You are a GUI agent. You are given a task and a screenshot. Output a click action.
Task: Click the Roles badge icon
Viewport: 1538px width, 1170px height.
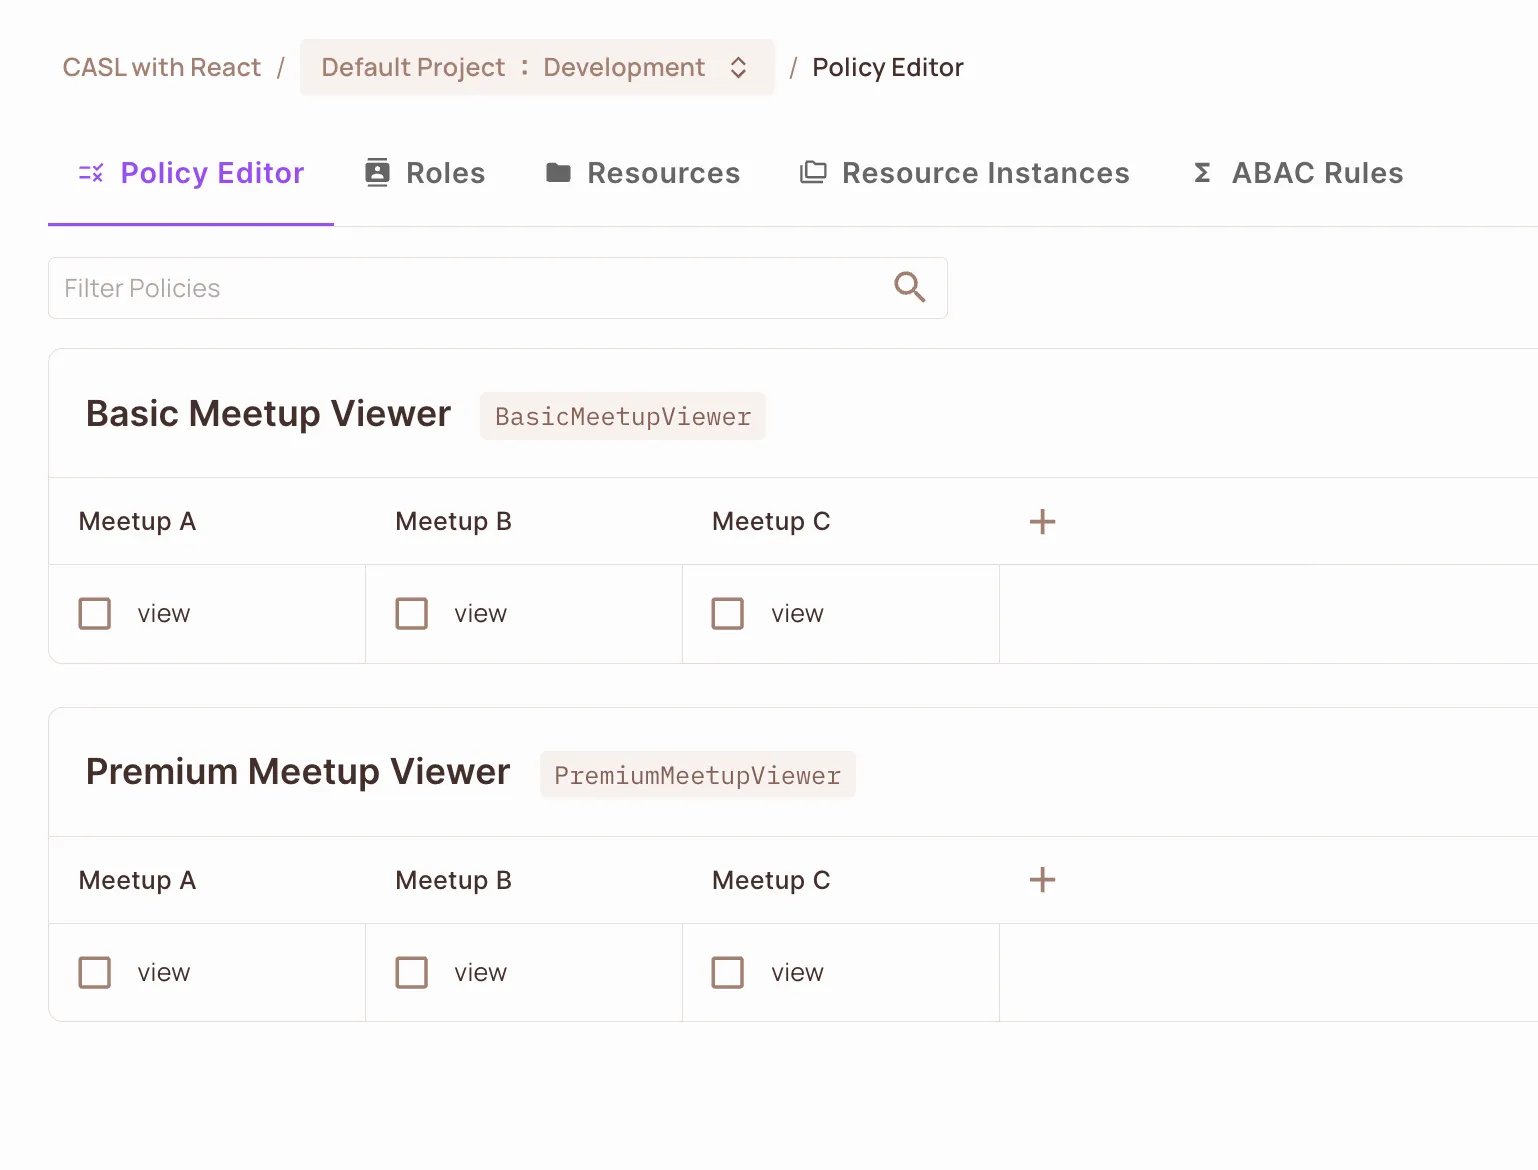coord(377,173)
